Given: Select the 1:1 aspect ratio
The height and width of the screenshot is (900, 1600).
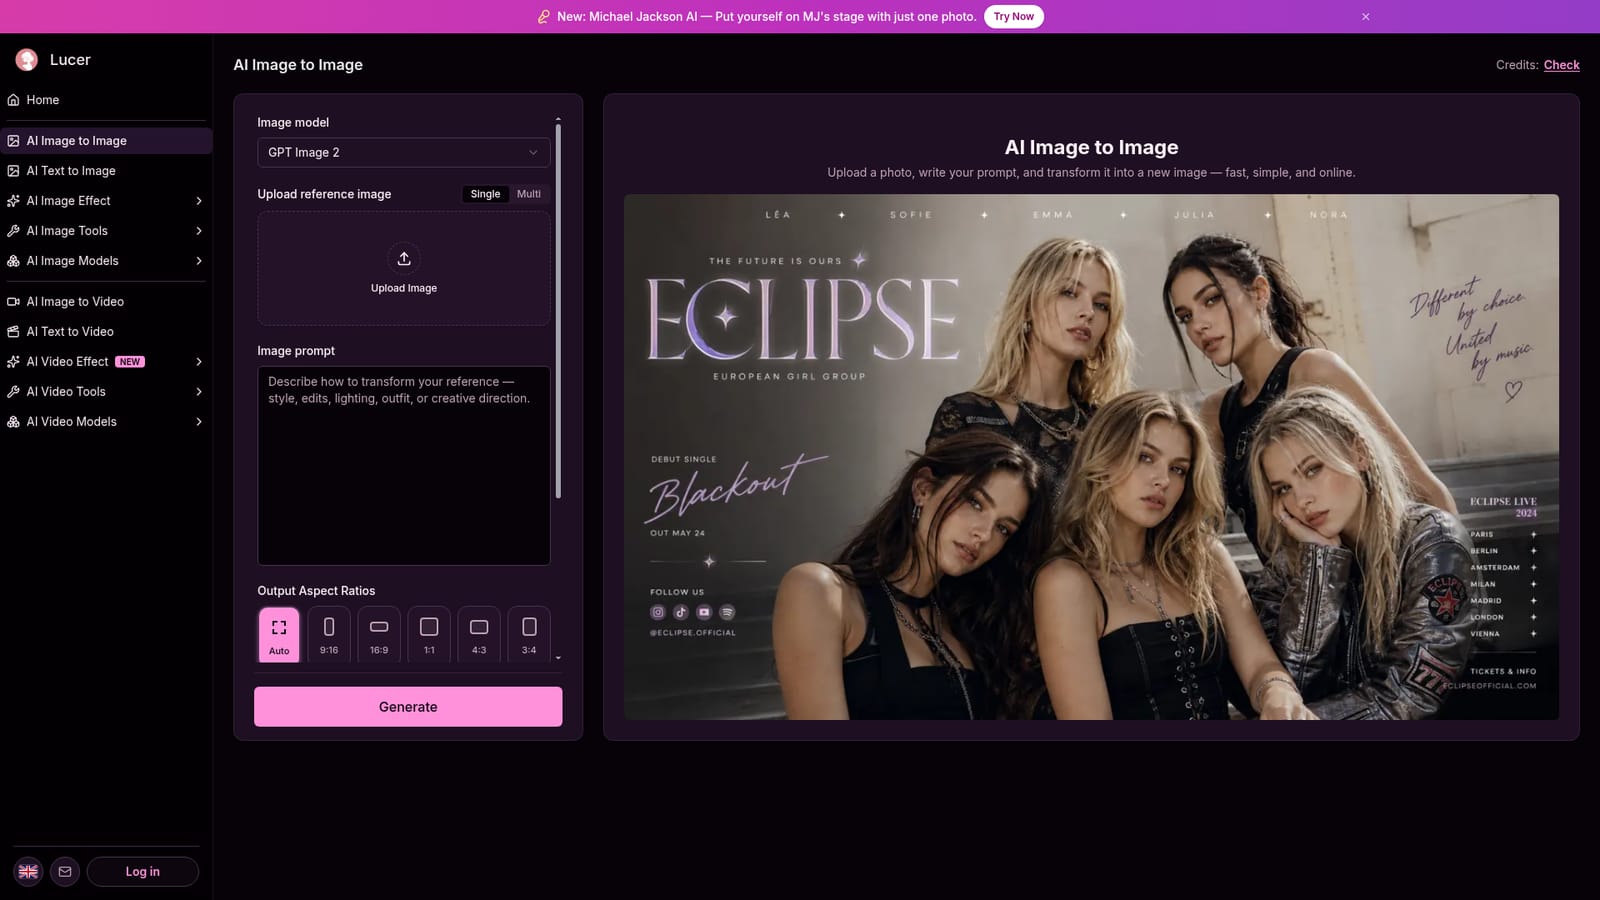Looking at the screenshot, I should click(x=429, y=634).
